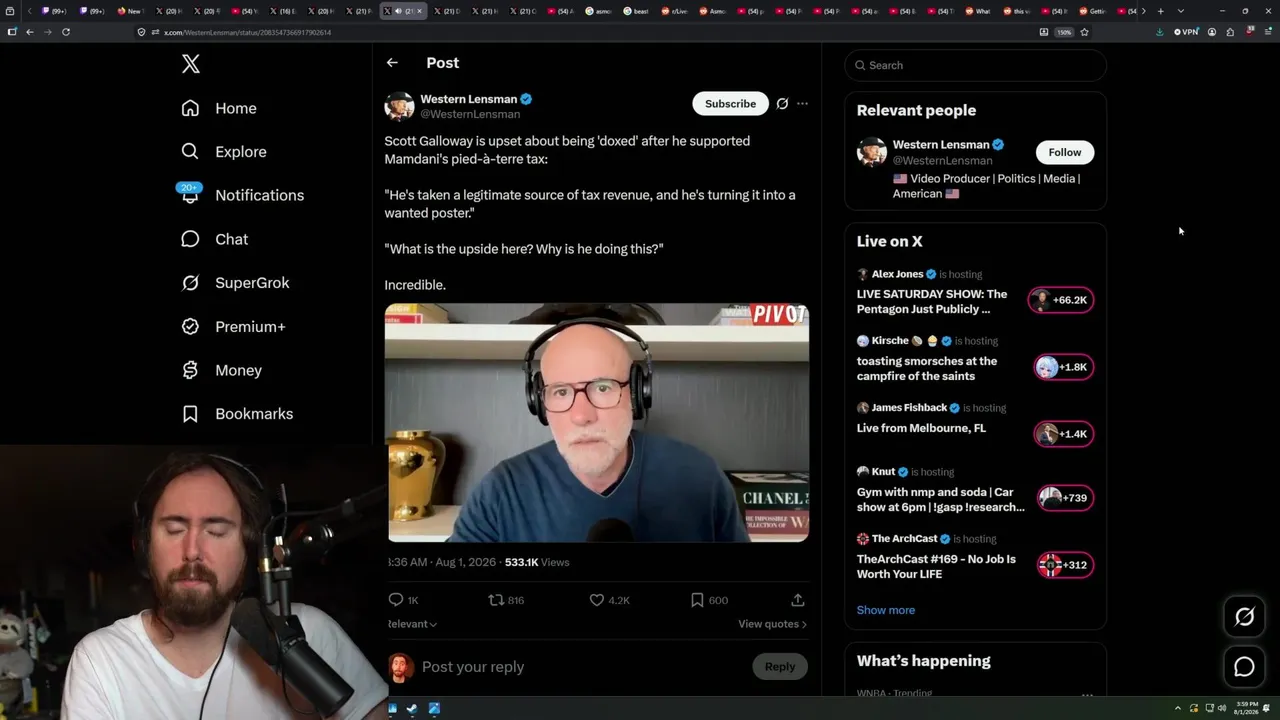Join the Kirsche live space with +1.8K
1280x720 pixels.
click(1063, 367)
